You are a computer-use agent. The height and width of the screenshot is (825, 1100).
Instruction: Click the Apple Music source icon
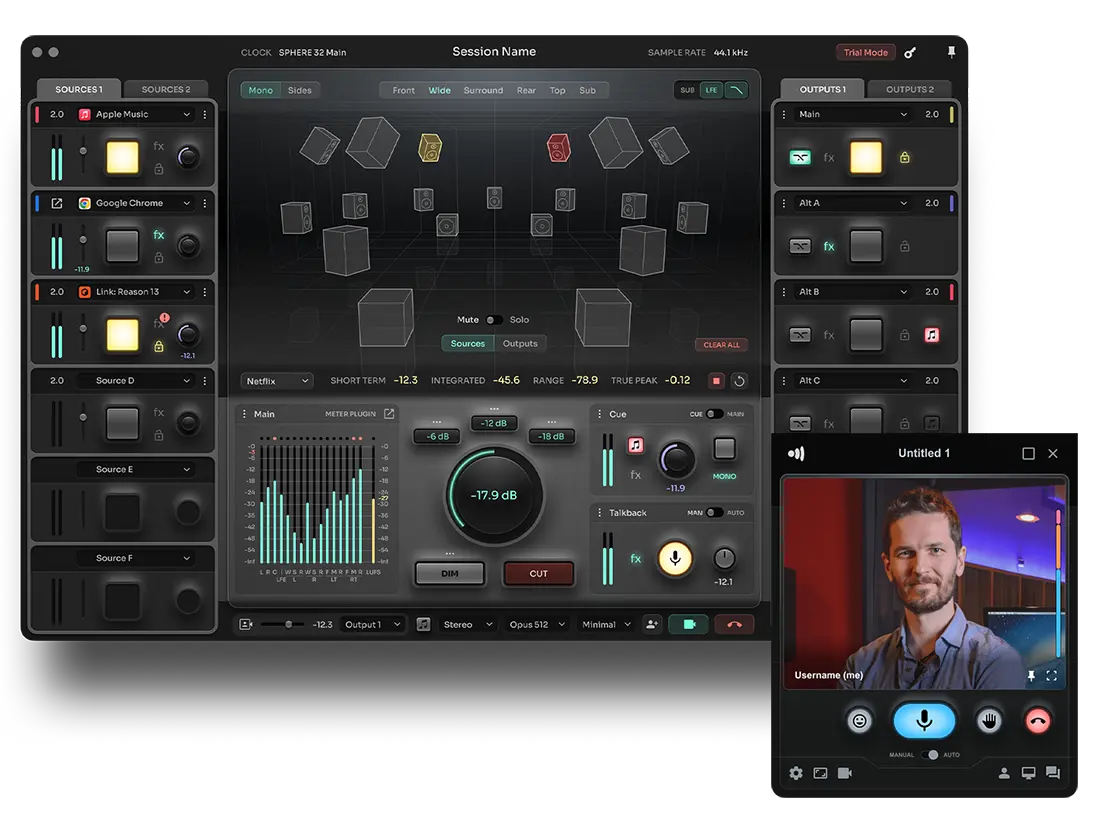tap(85, 114)
